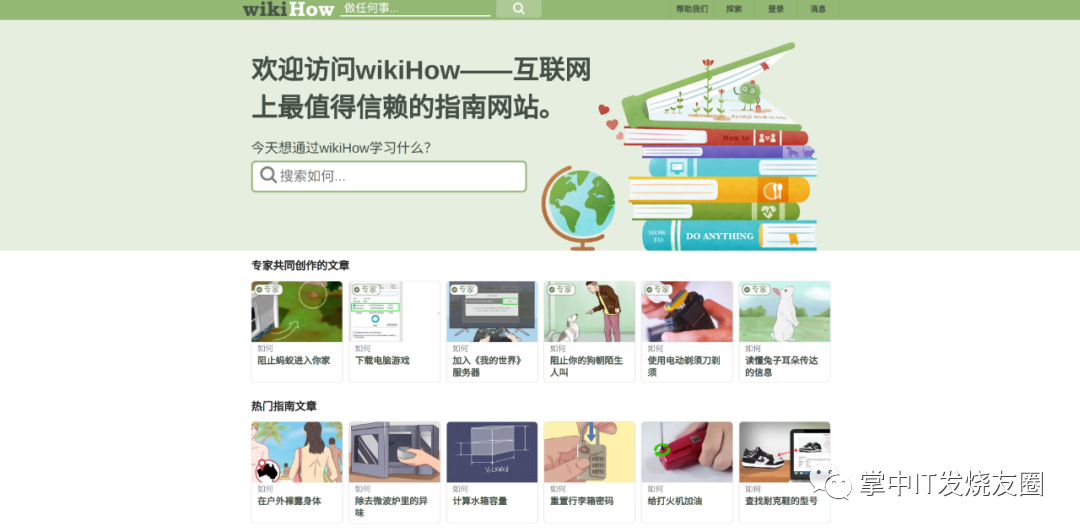Click the 使用电动剃须刀剃须 title link
The width and height of the screenshot is (1080, 532).
click(x=684, y=366)
